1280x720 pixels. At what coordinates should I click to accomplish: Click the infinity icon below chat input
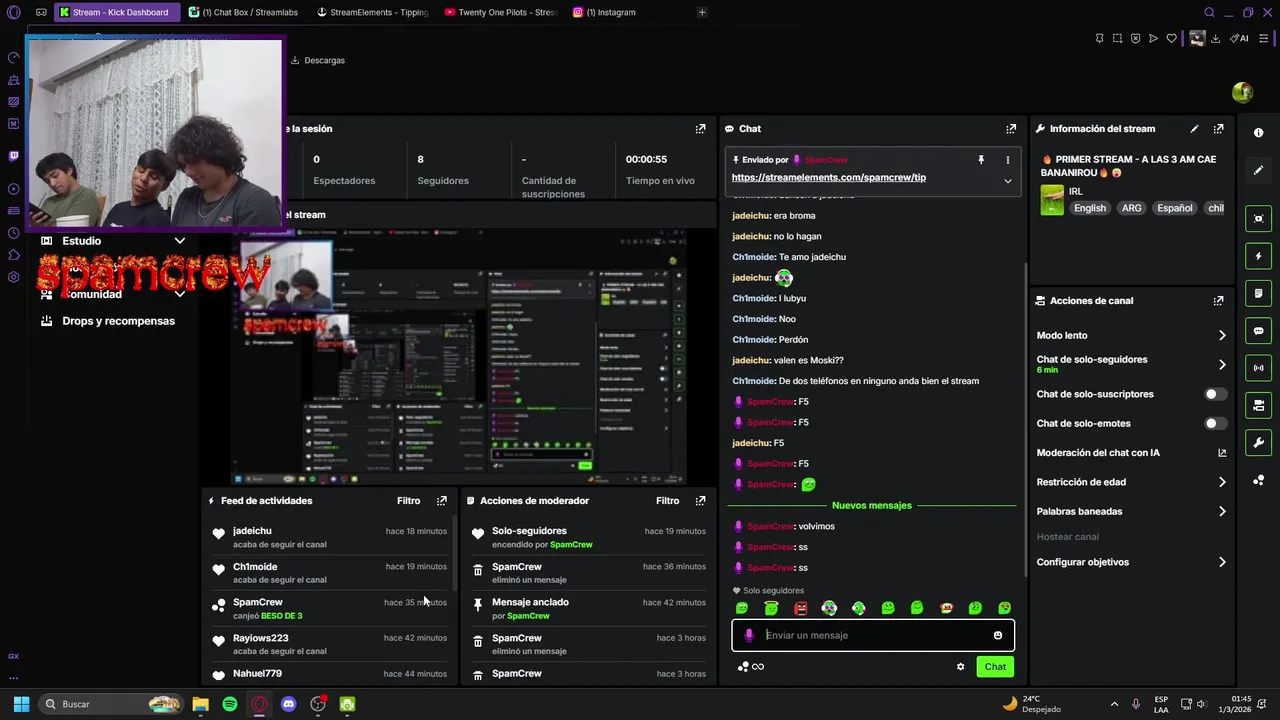click(758, 667)
